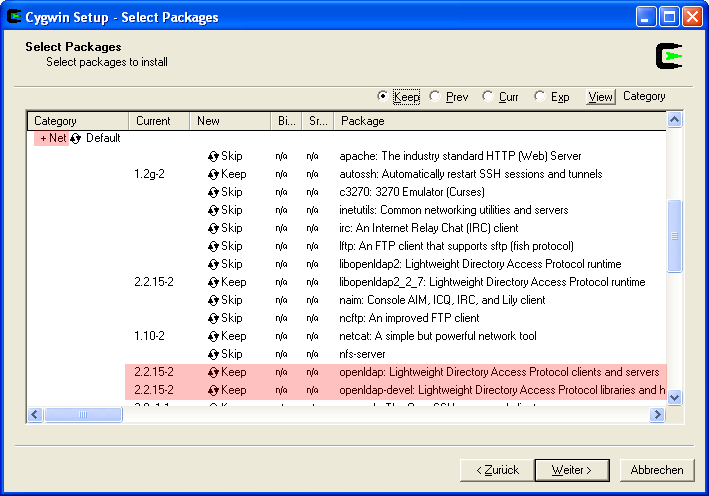Click the horizontal scrollbar thumb
Viewport: 709px width, 496px height.
[83, 415]
